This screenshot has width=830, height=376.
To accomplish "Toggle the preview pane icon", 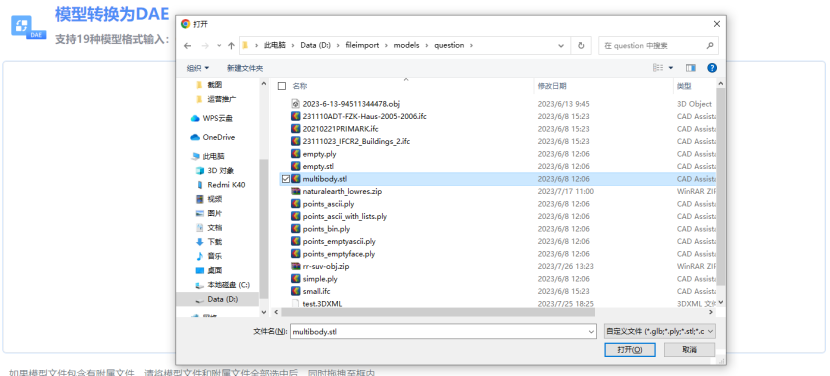I will tap(690, 68).
